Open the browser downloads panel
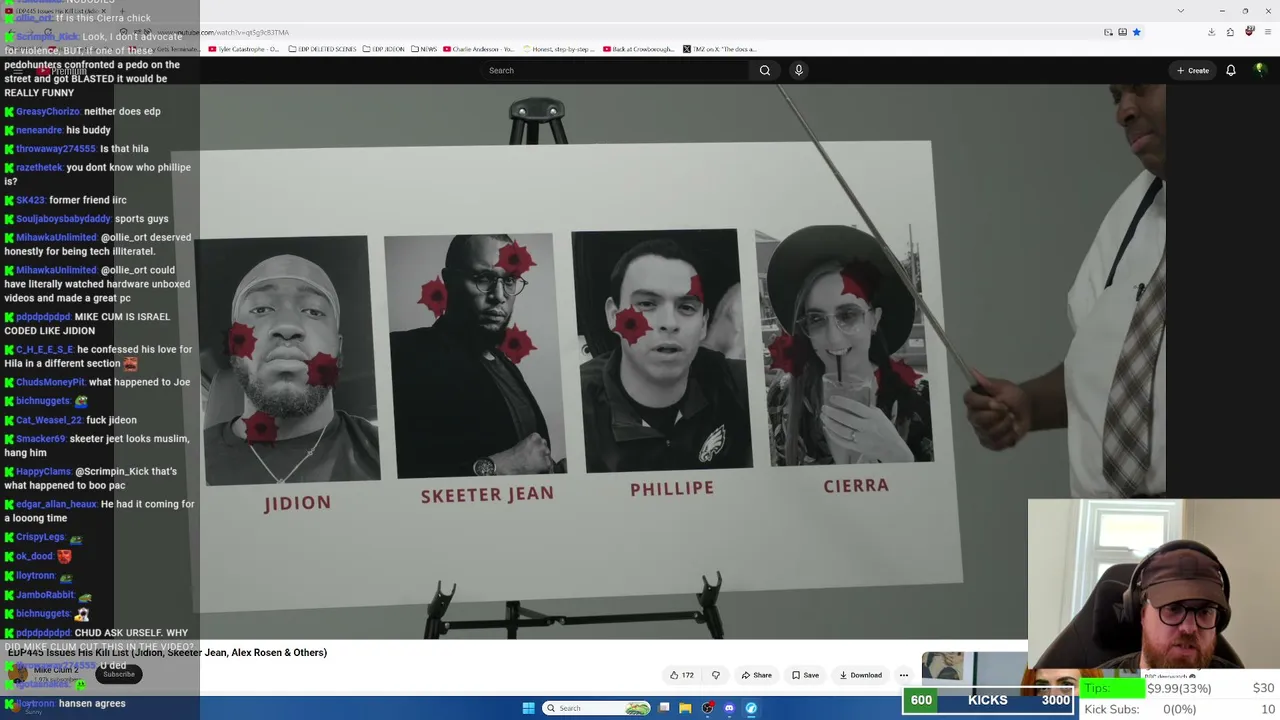The image size is (1280, 720). (1211, 32)
